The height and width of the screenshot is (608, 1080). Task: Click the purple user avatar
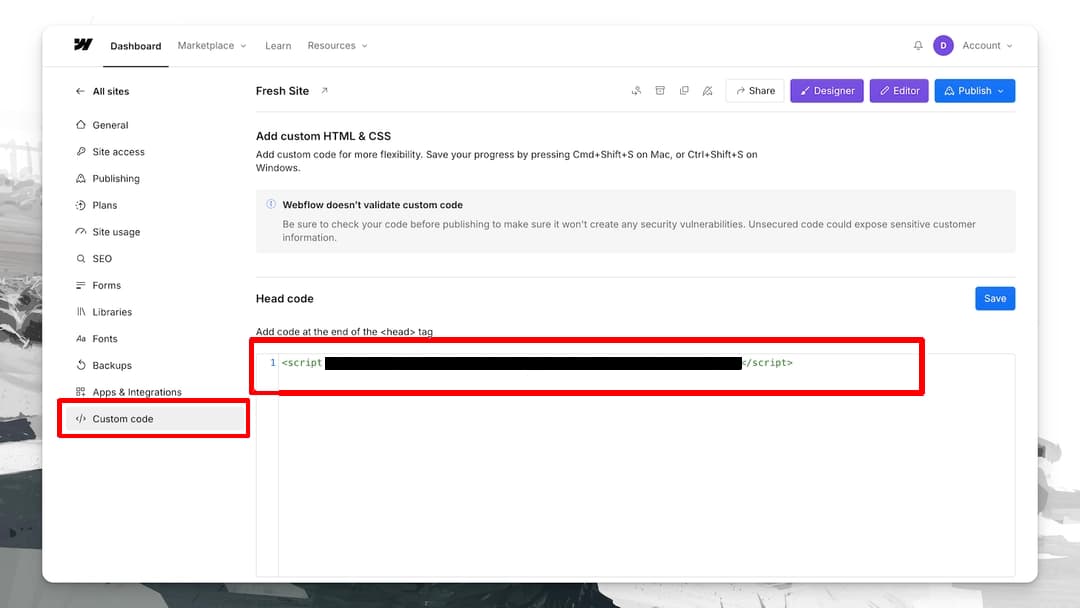pos(943,46)
